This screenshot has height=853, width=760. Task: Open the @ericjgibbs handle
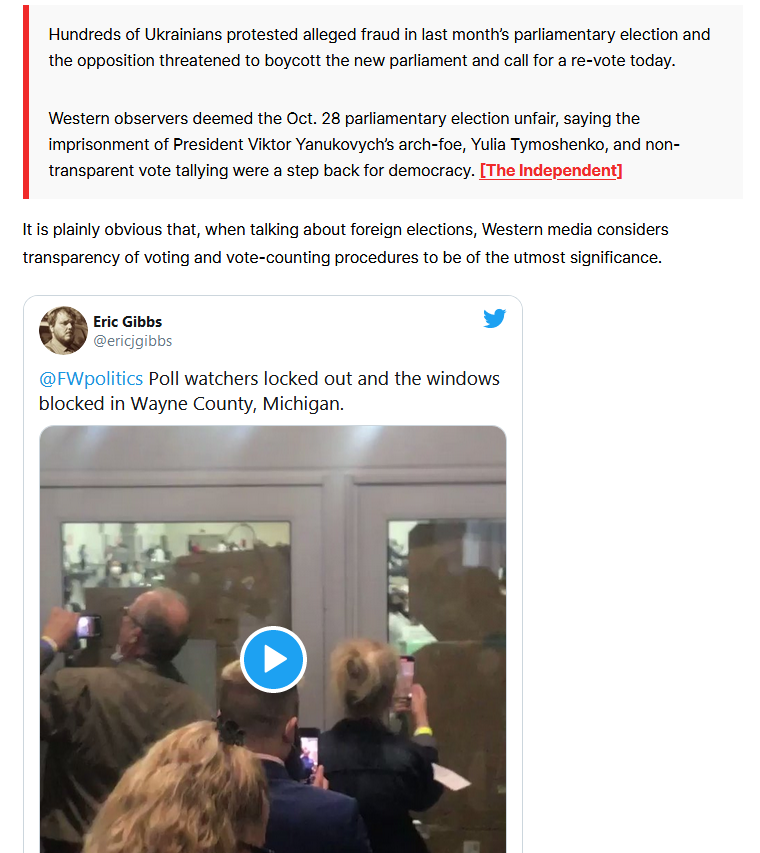pyautogui.click(x=133, y=341)
